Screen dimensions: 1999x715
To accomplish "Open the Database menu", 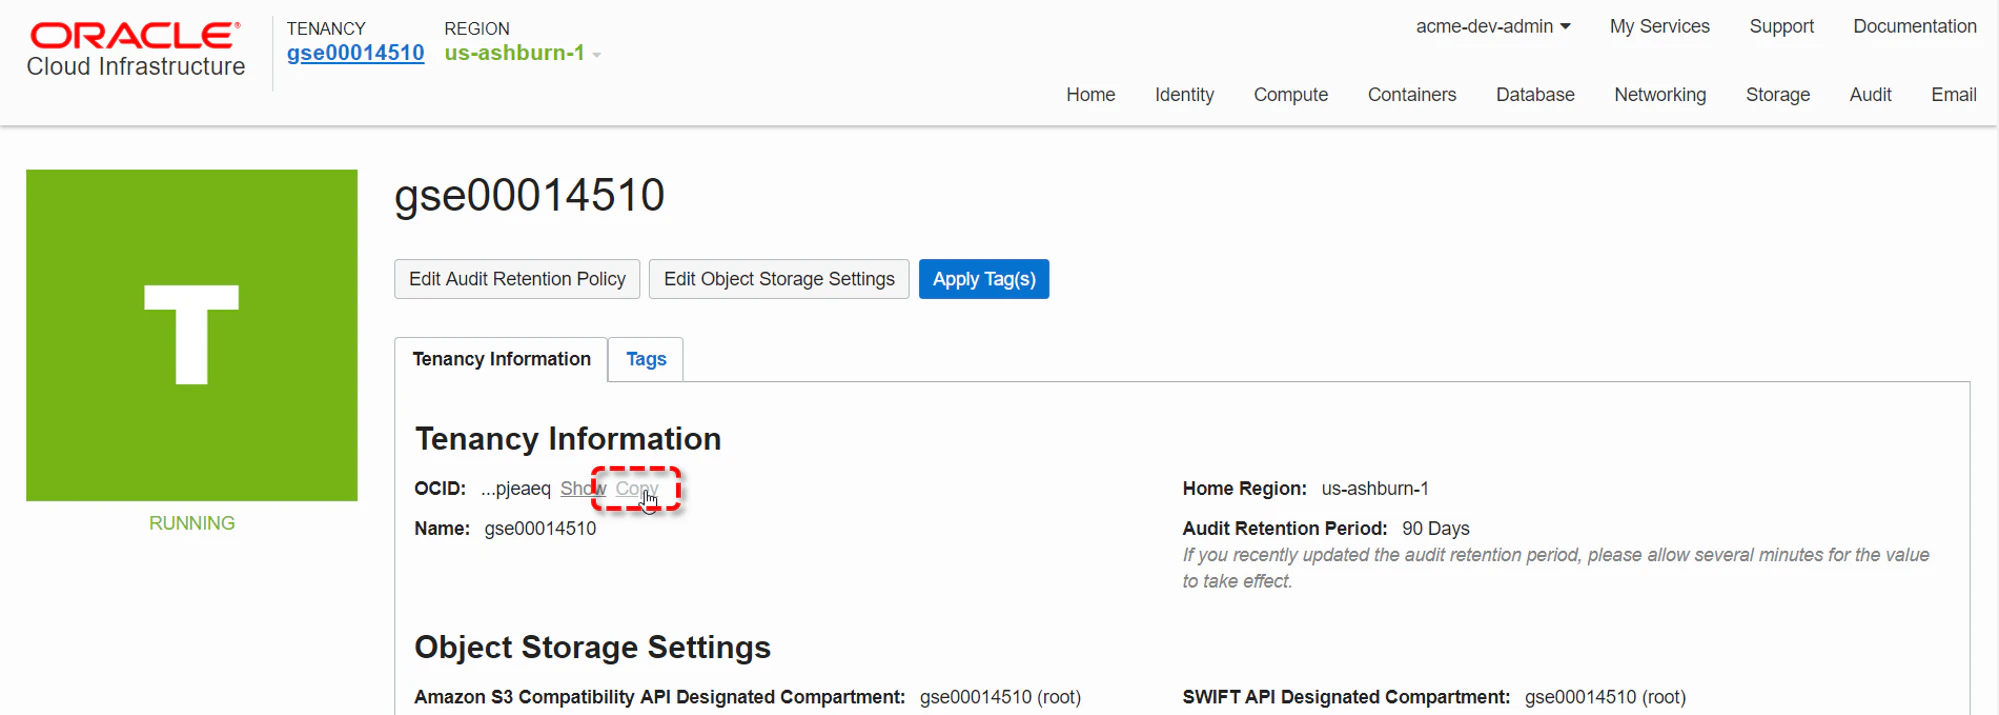I will 1535,95.
